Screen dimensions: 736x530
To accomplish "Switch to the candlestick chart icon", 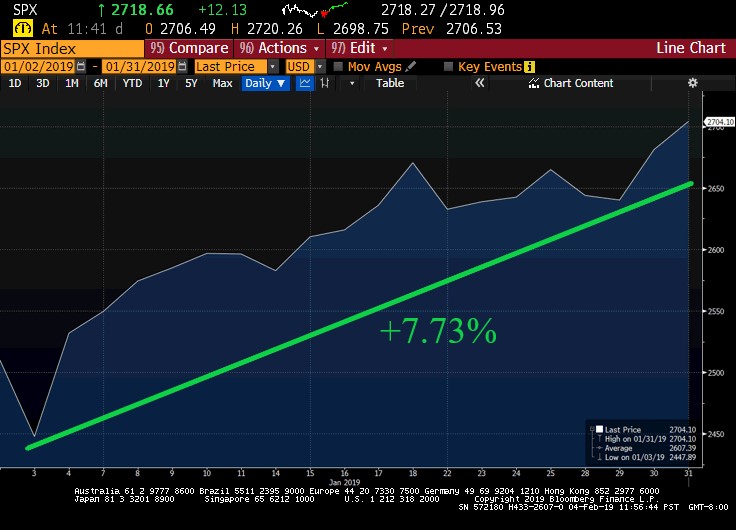I will point(326,83).
